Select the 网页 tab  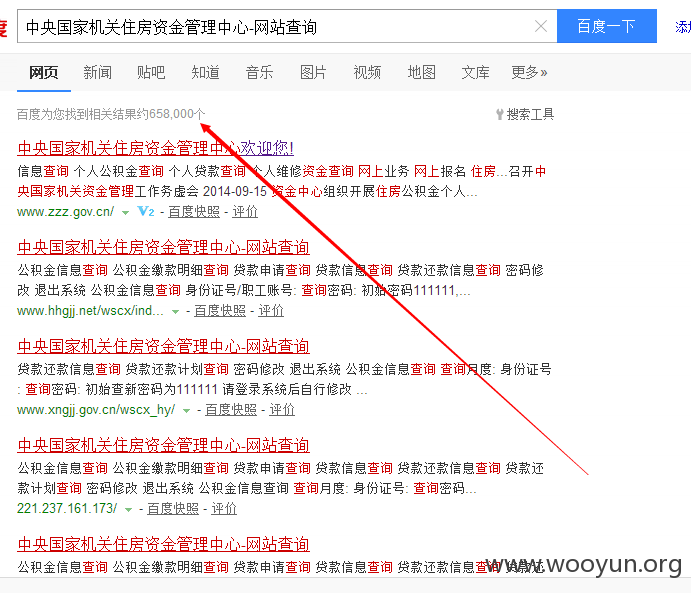(44, 72)
